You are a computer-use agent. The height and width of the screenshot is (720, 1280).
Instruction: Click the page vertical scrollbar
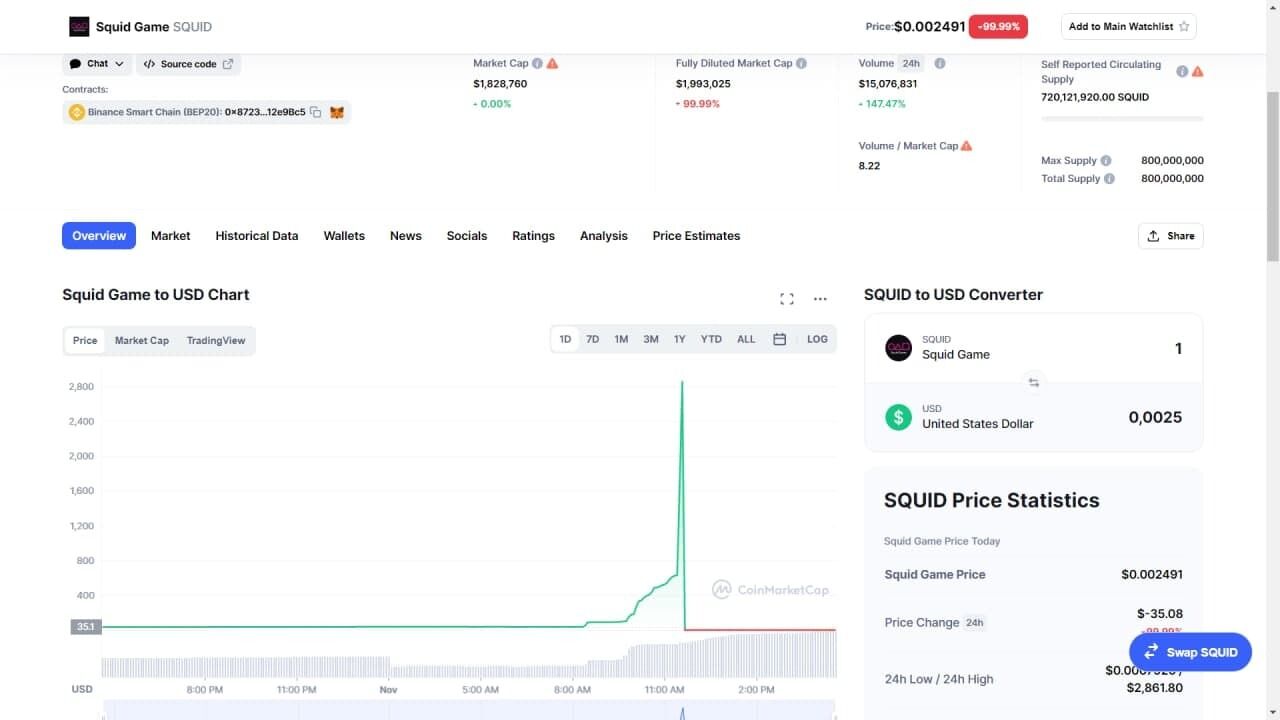tap(1272, 175)
